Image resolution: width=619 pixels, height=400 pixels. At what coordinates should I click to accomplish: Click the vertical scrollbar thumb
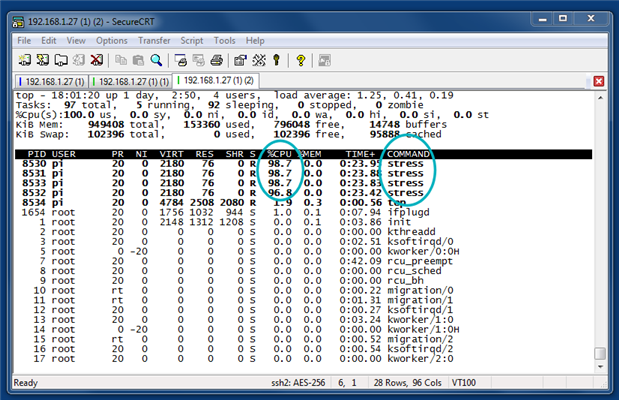point(600,354)
